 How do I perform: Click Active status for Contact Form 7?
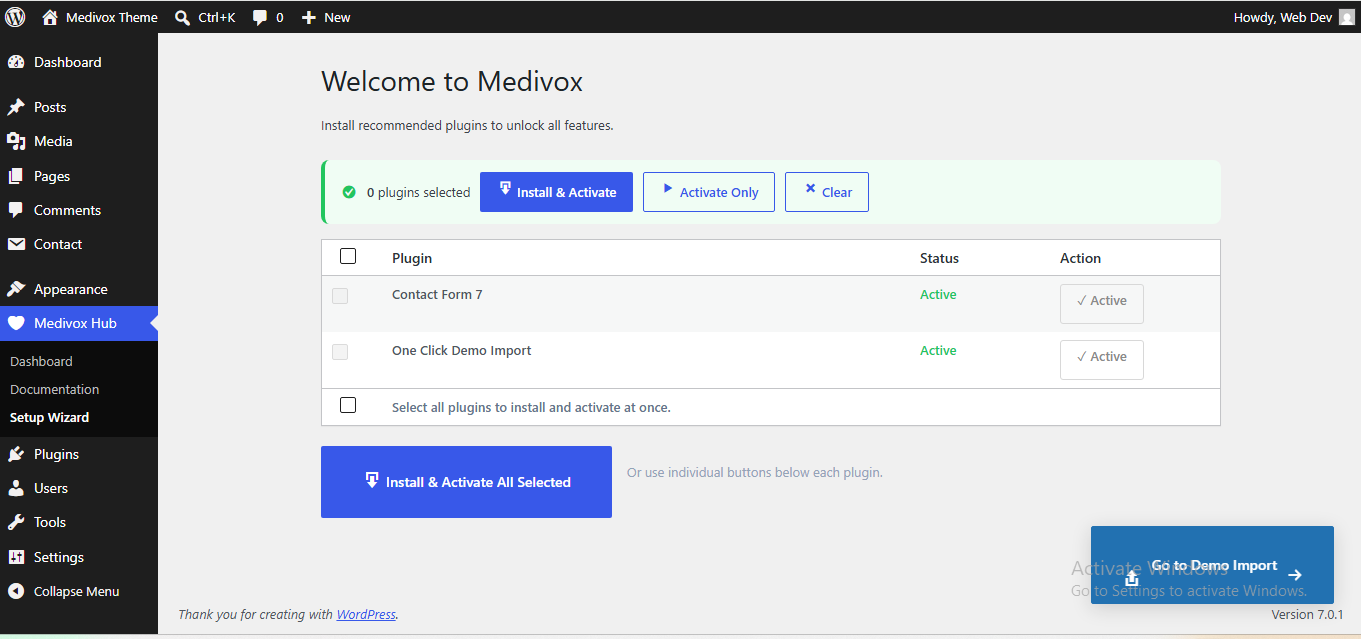[938, 294]
